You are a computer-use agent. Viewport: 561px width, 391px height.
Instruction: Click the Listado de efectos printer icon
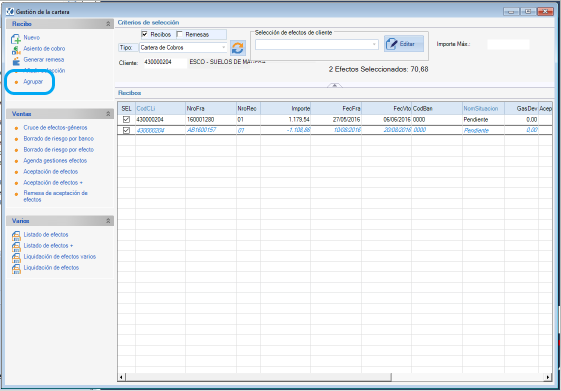click(x=16, y=235)
